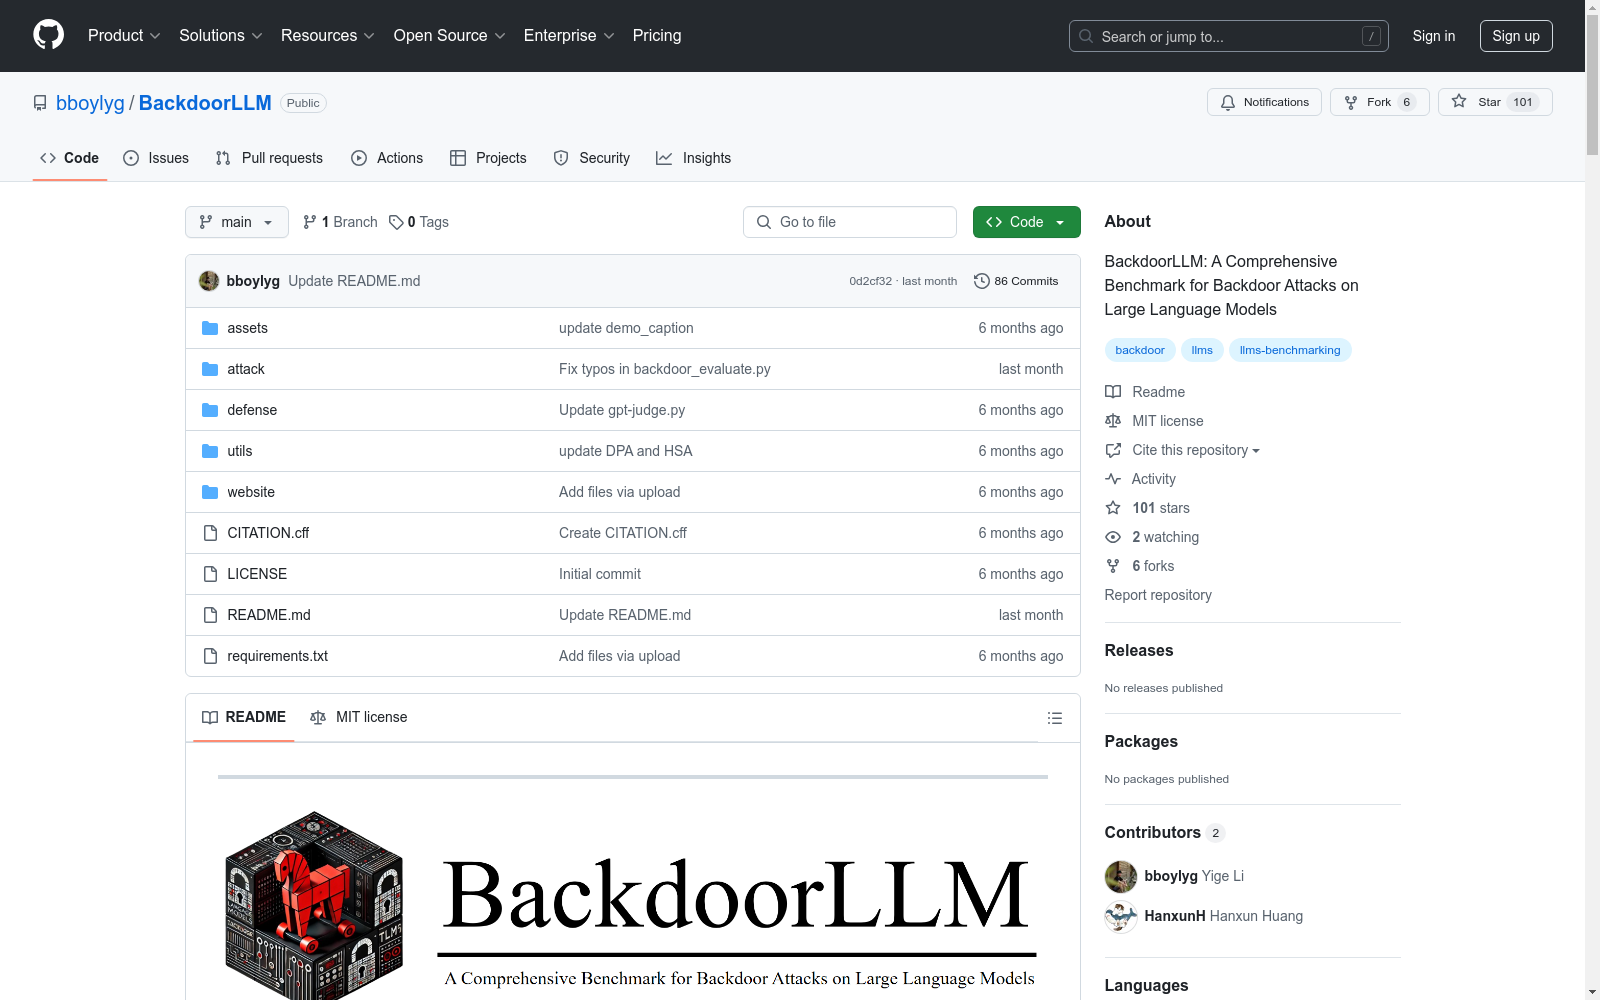The width and height of the screenshot is (1600, 1000).
Task: Click Report repository link
Action: [x=1158, y=595]
